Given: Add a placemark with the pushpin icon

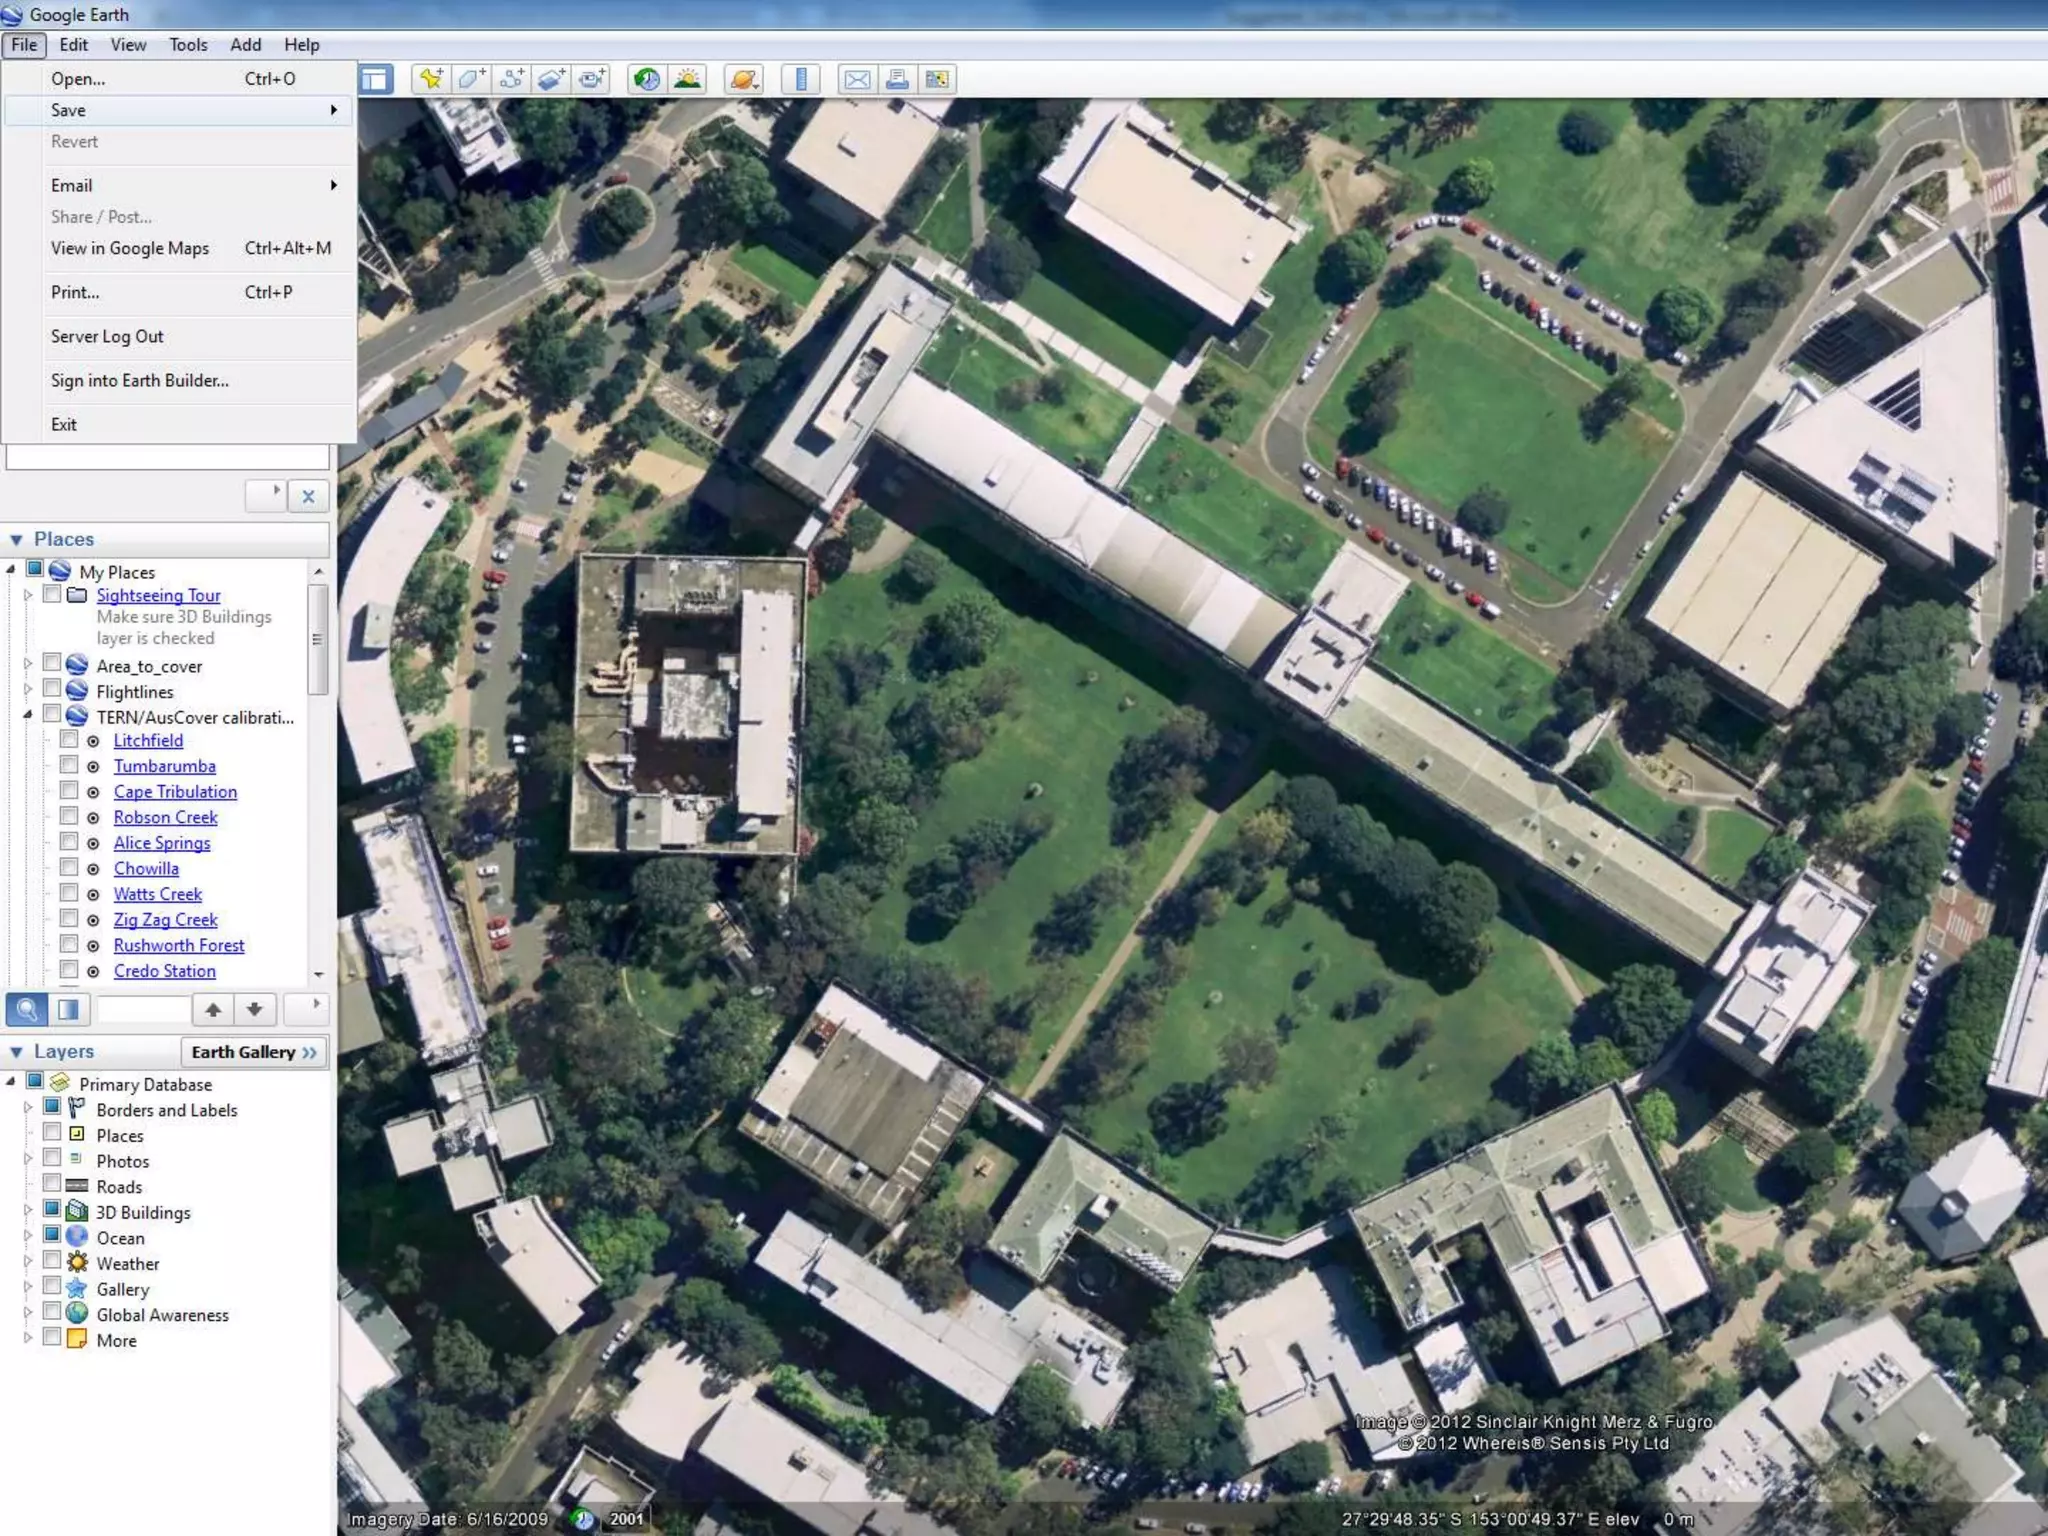Looking at the screenshot, I should tap(431, 79).
